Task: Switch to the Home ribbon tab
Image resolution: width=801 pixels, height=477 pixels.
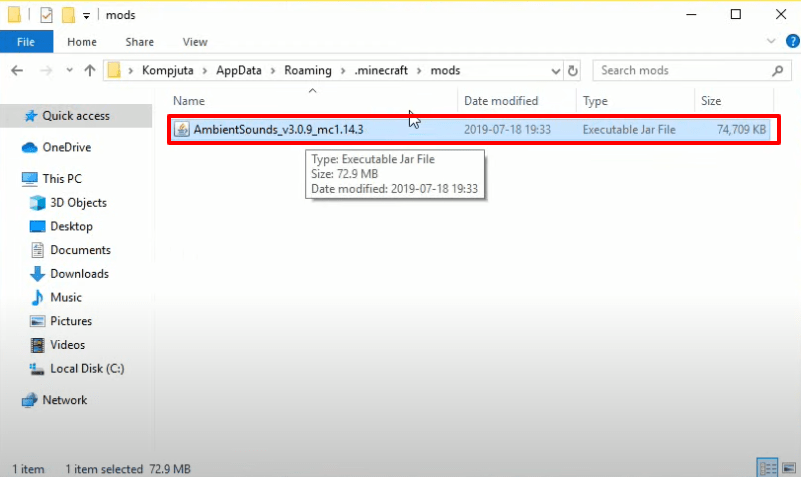Action: pyautogui.click(x=82, y=42)
